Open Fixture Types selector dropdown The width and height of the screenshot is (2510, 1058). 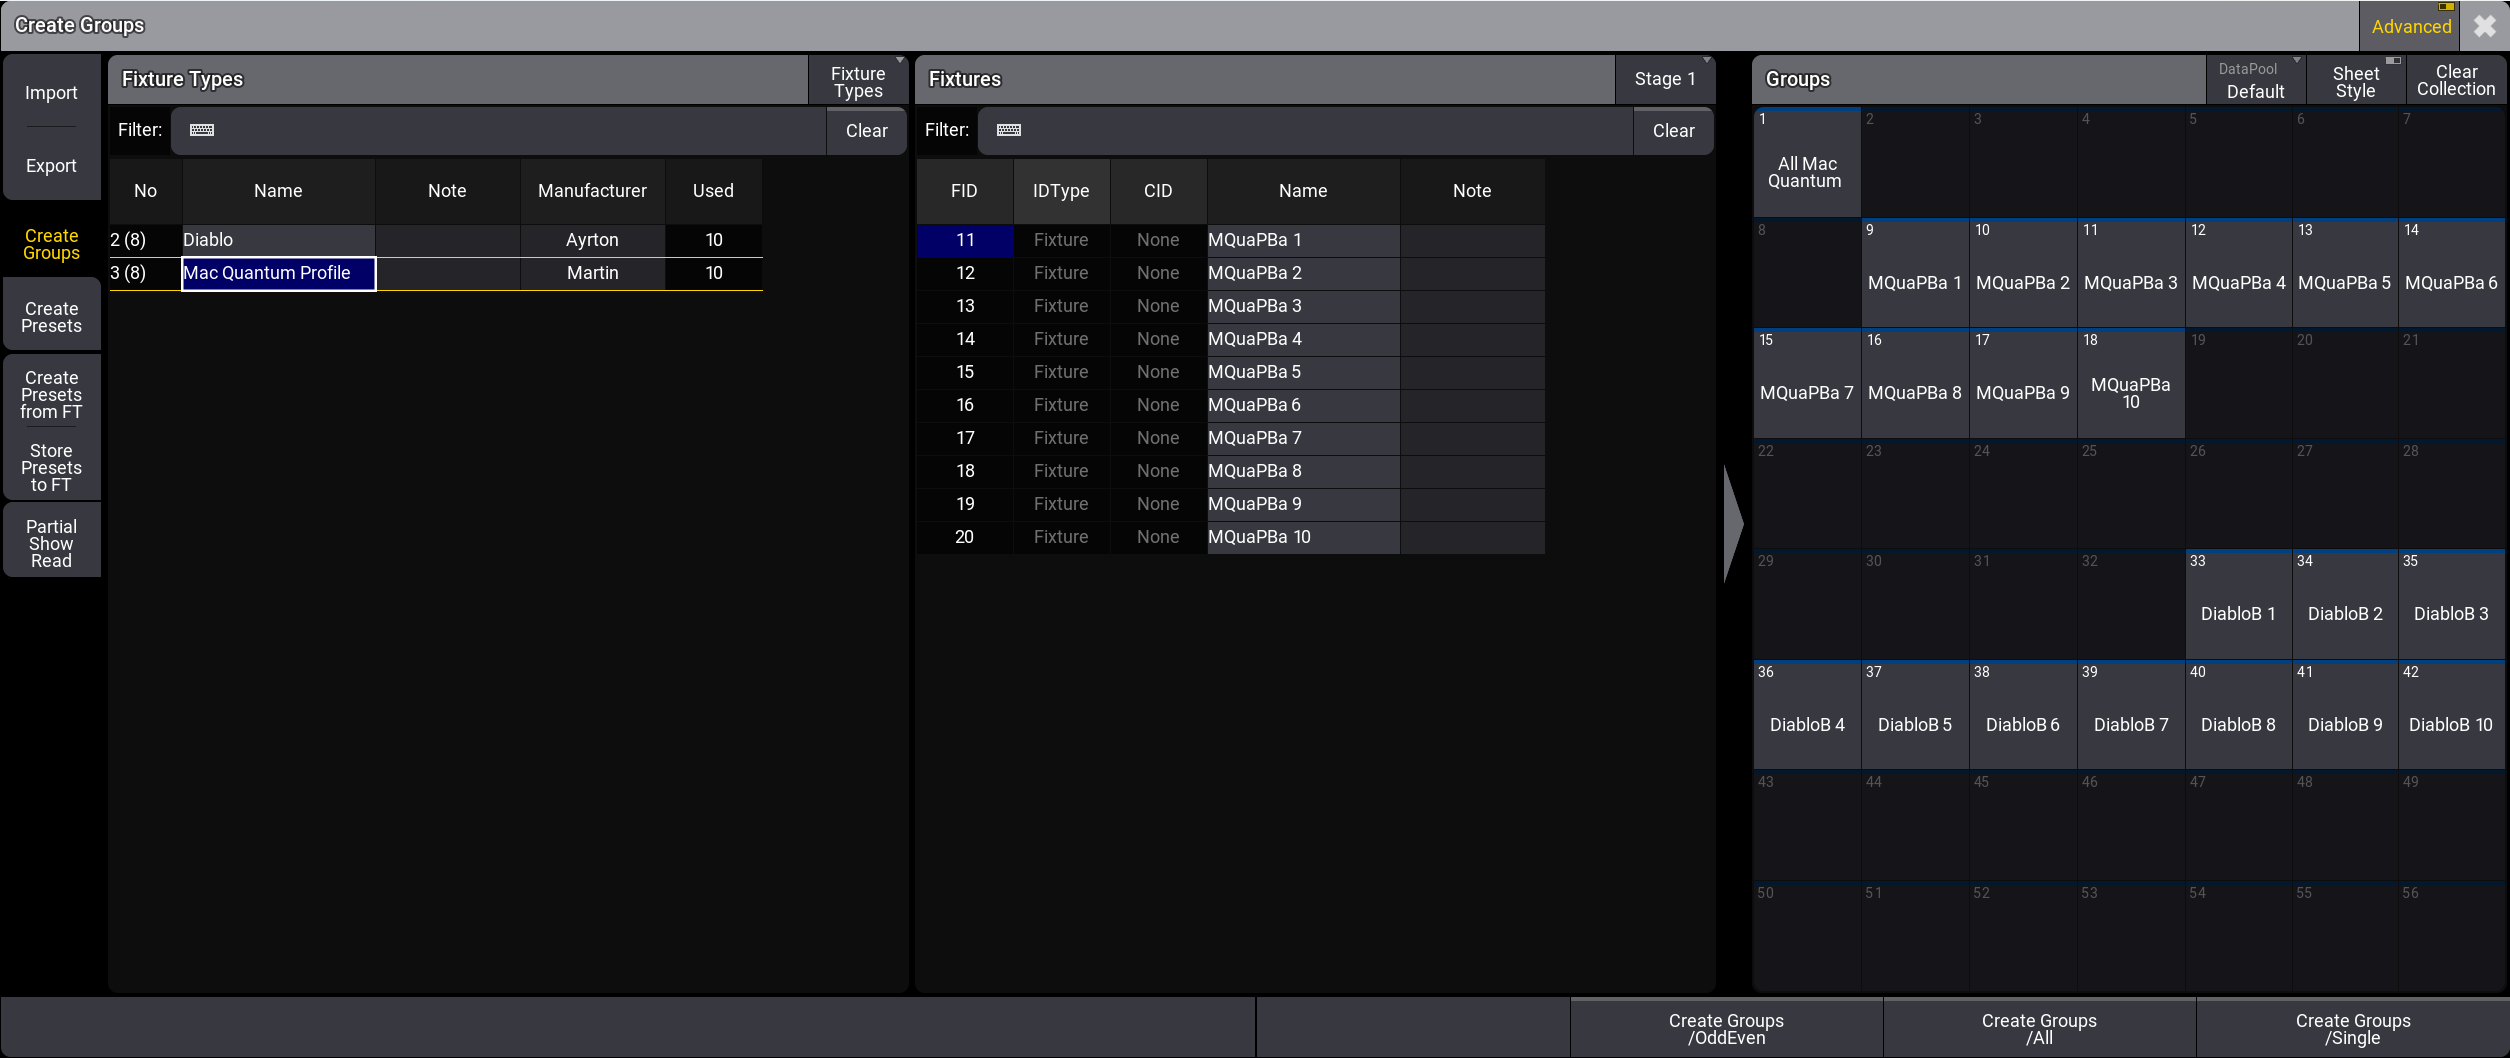[x=857, y=81]
